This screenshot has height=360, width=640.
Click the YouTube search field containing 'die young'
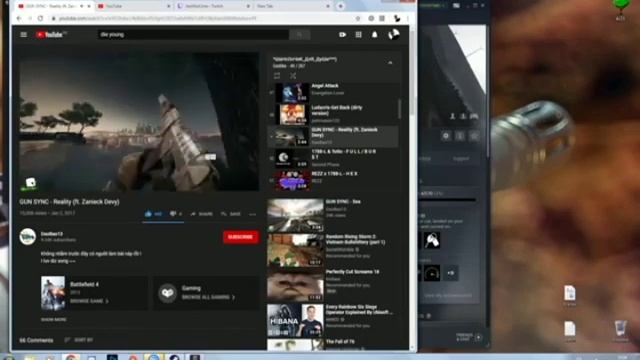click(x=193, y=35)
